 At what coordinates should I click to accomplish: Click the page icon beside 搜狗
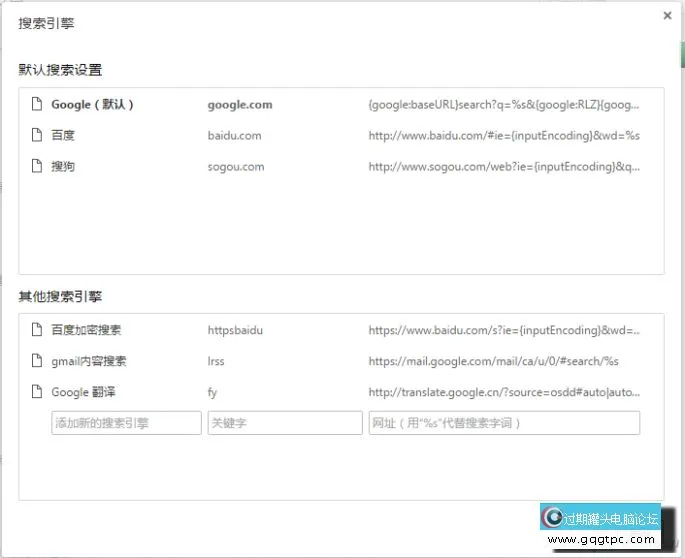coord(37,166)
